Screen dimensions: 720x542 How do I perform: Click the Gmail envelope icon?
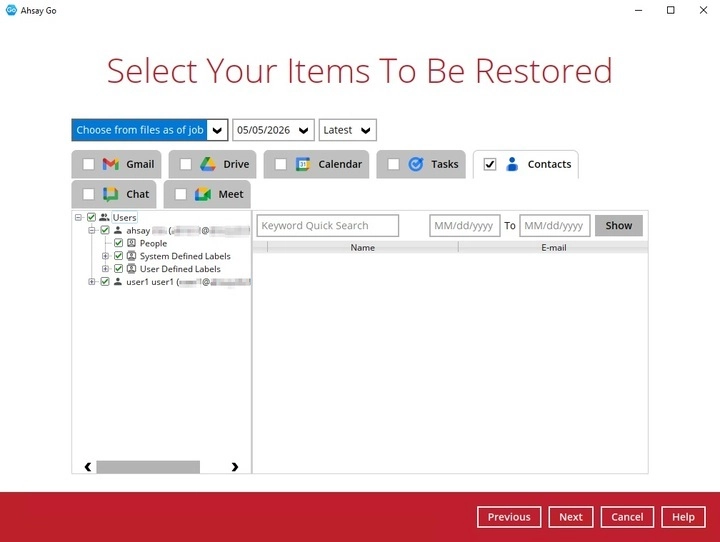[111, 164]
